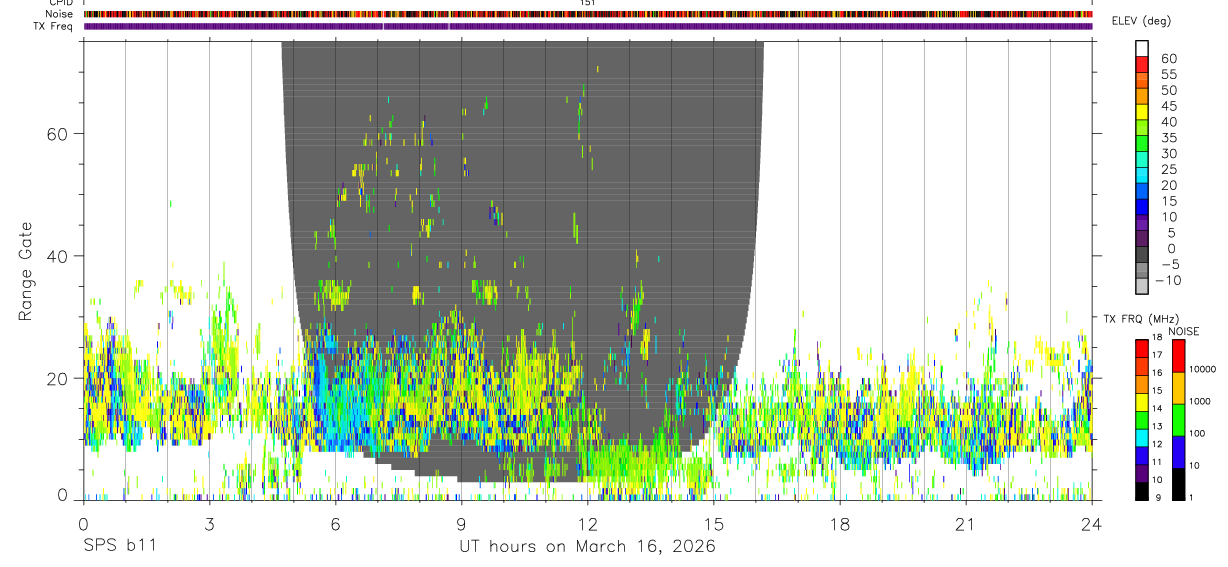Click the '6' tick on the UT hours axis
Screen dimensions: 1228x567
click(x=336, y=524)
